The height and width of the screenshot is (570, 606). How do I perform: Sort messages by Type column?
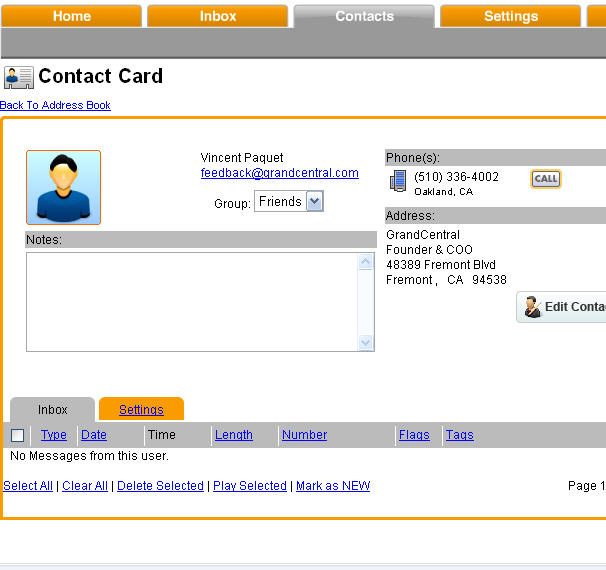[x=54, y=435]
